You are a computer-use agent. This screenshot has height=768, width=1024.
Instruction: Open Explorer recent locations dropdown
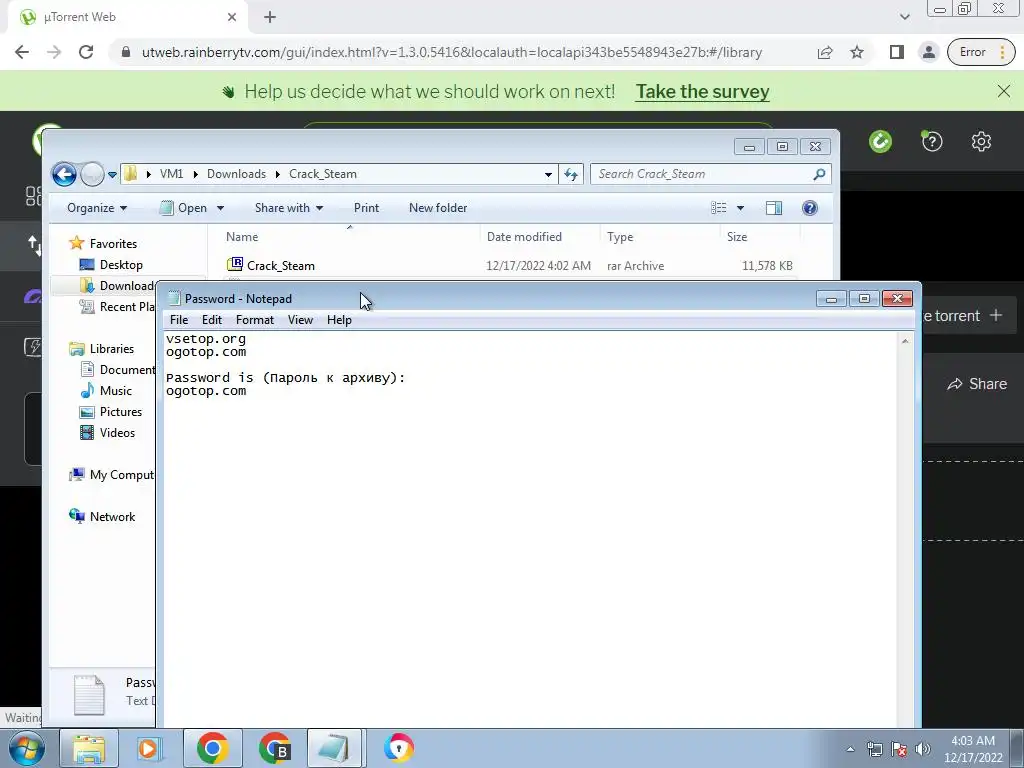click(112, 174)
